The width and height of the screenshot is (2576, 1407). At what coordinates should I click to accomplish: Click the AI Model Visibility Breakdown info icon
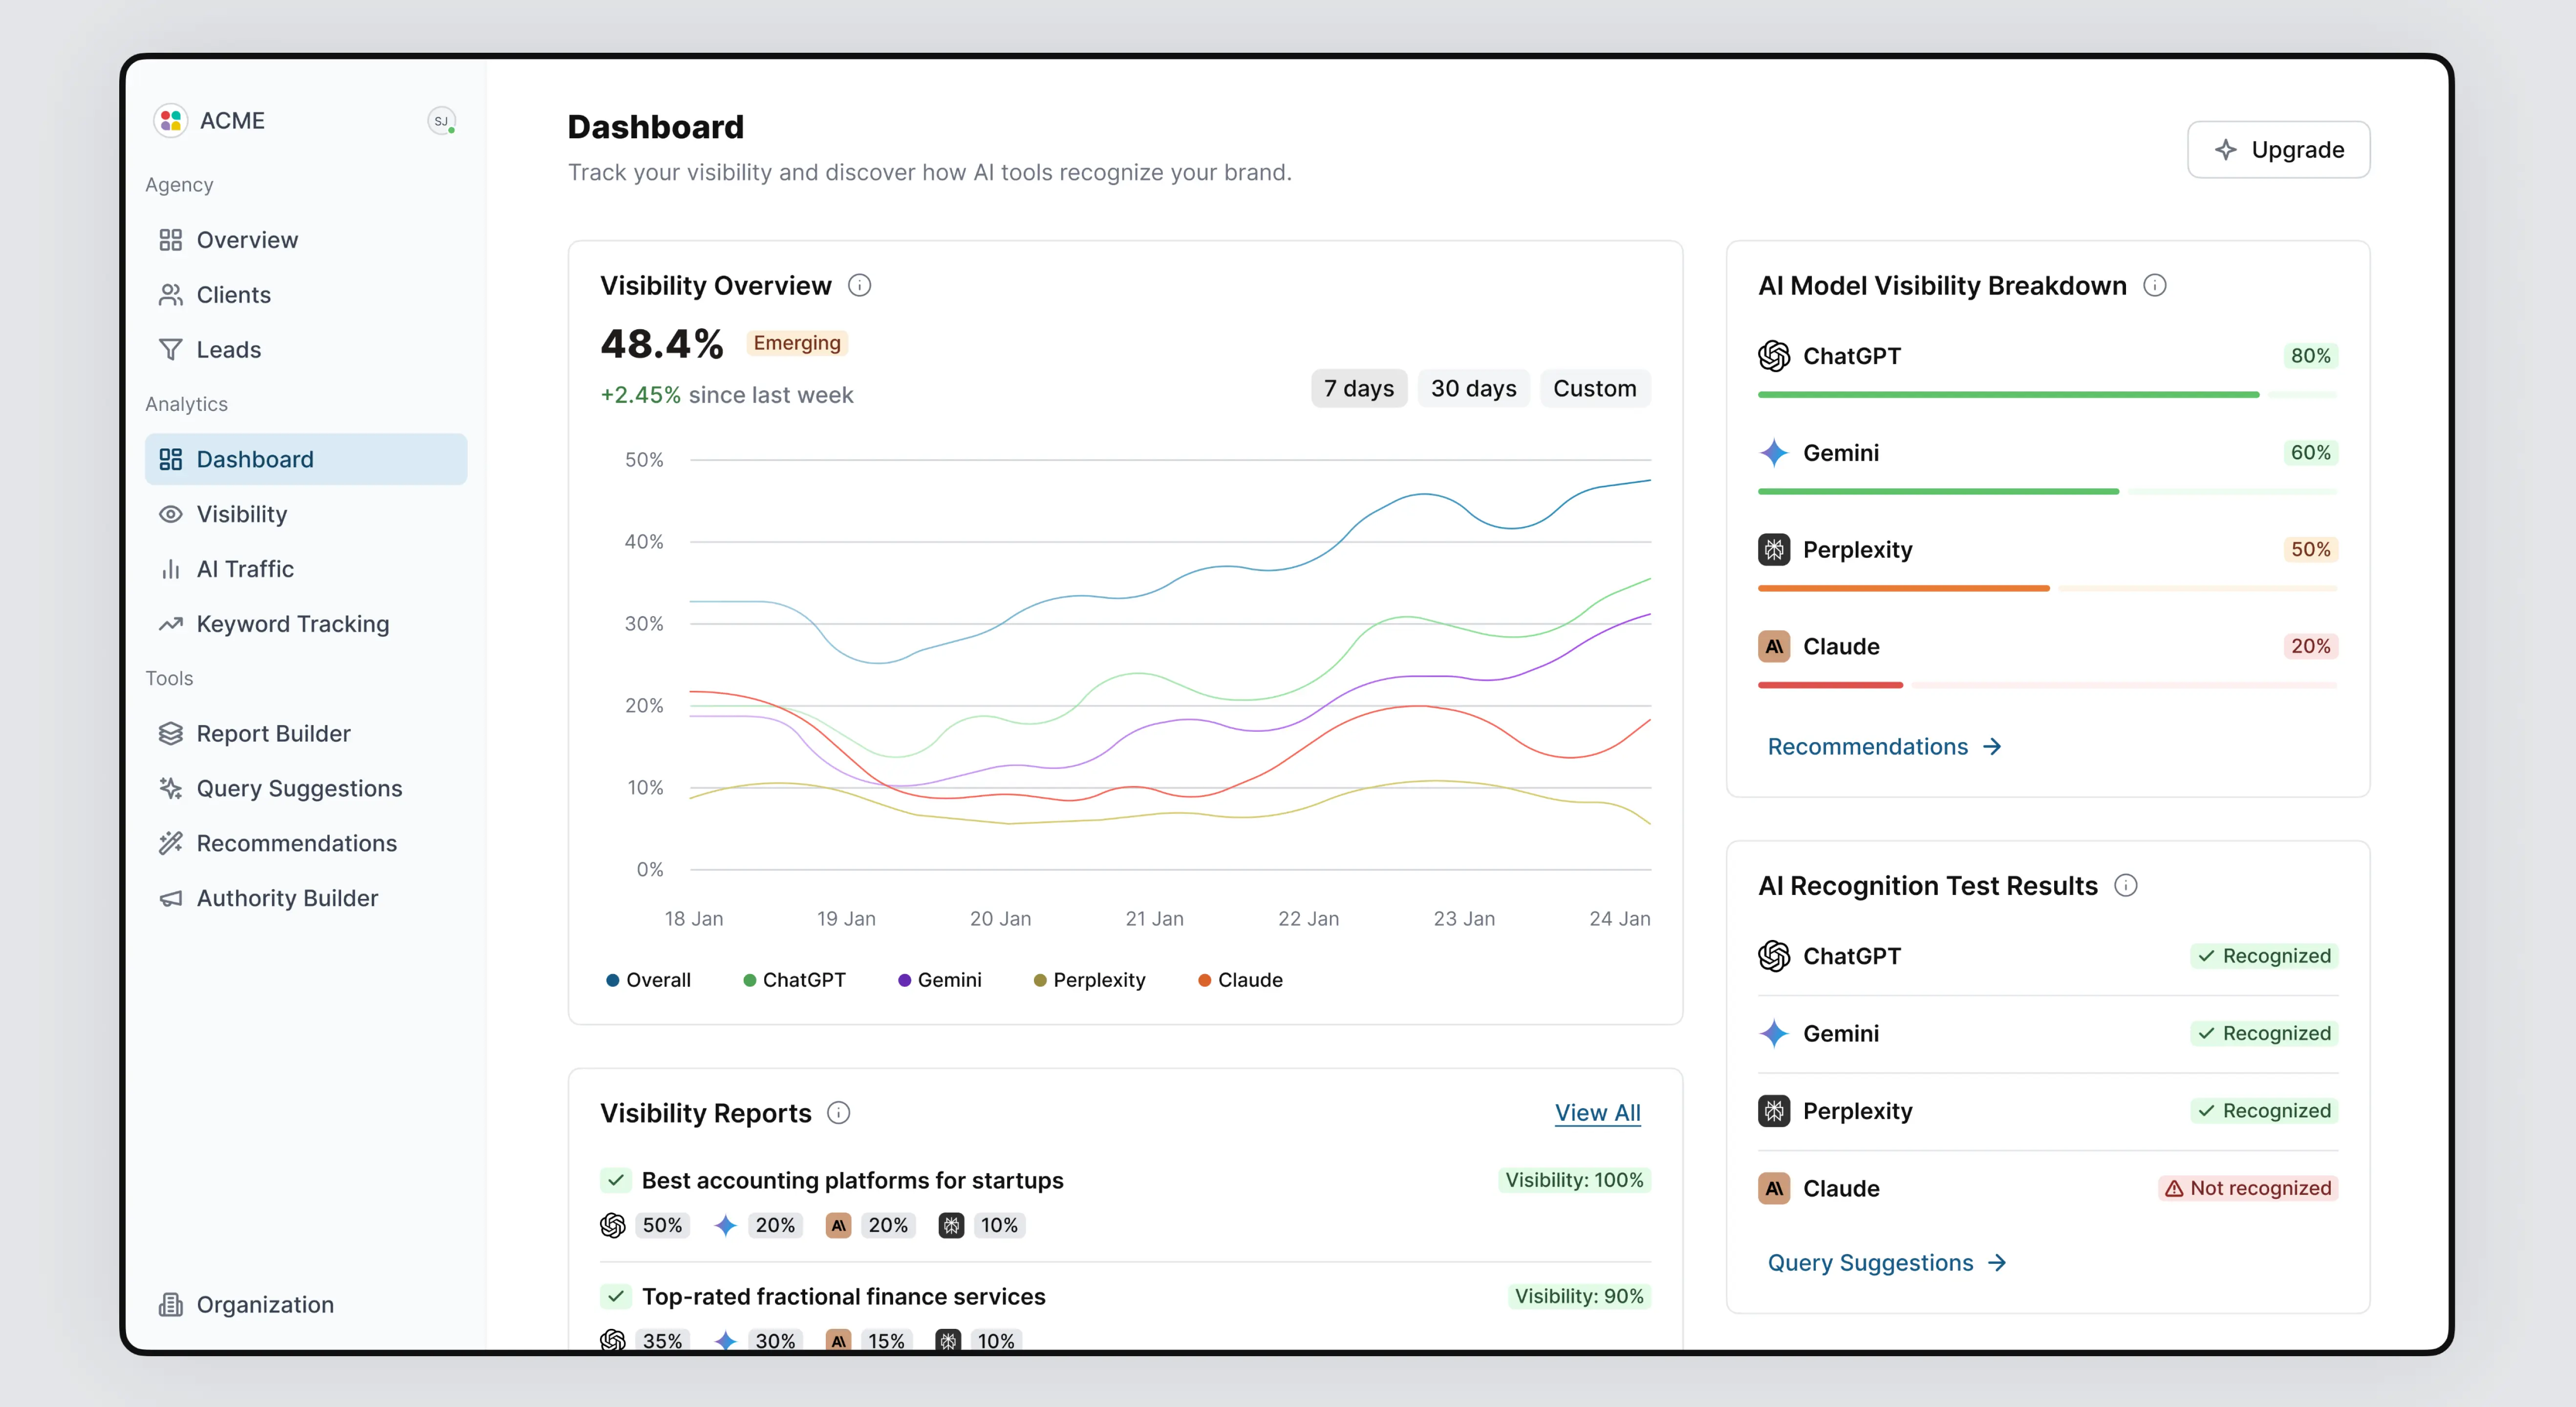pyautogui.click(x=2155, y=286)
